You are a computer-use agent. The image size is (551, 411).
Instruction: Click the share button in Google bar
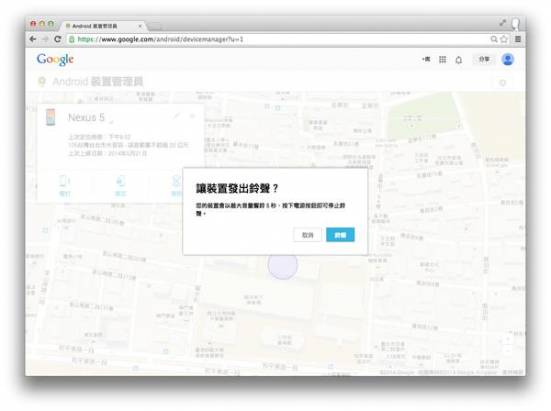[x=484, y=59]
